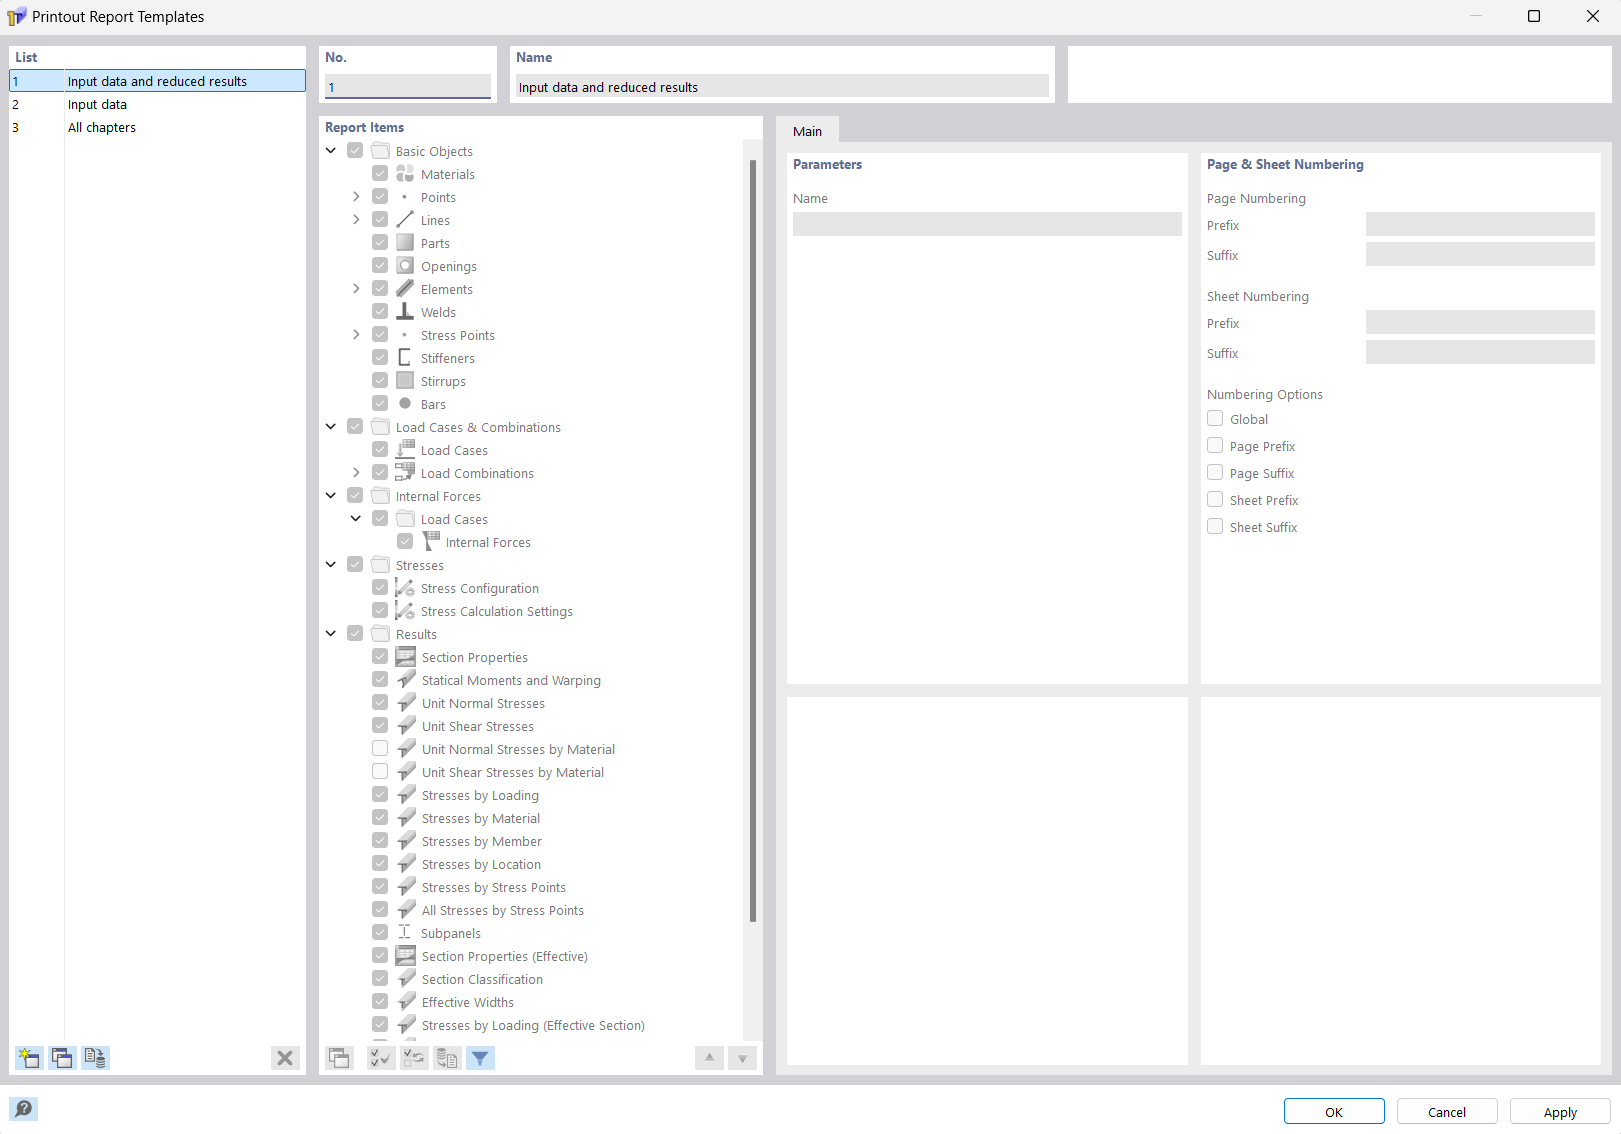This screenshot has height=1134, width=1621.
Task: Uncheck the Materials report item
Action: click(x=380, y=172)
